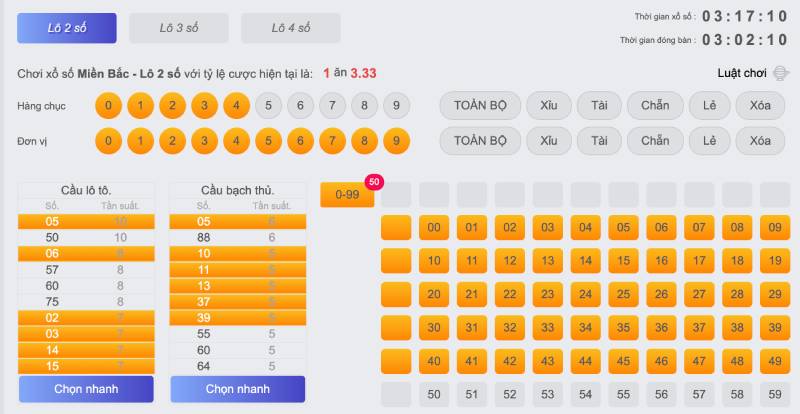The width and height of the screenshot is (800, 414).
Task: Open the Luật chơi rules icon
Action: 781,73
